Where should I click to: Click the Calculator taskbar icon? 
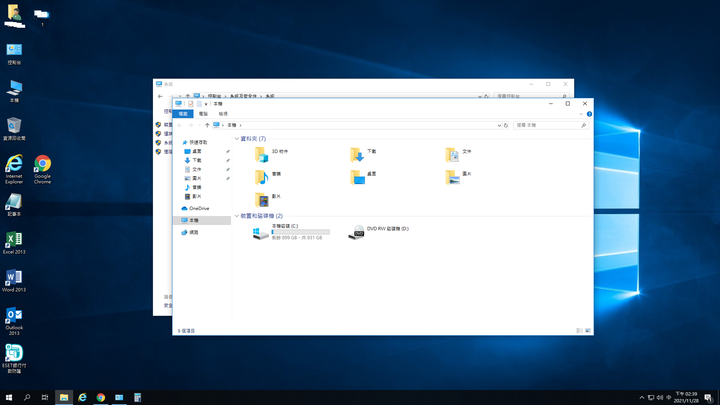coord(137,398)
